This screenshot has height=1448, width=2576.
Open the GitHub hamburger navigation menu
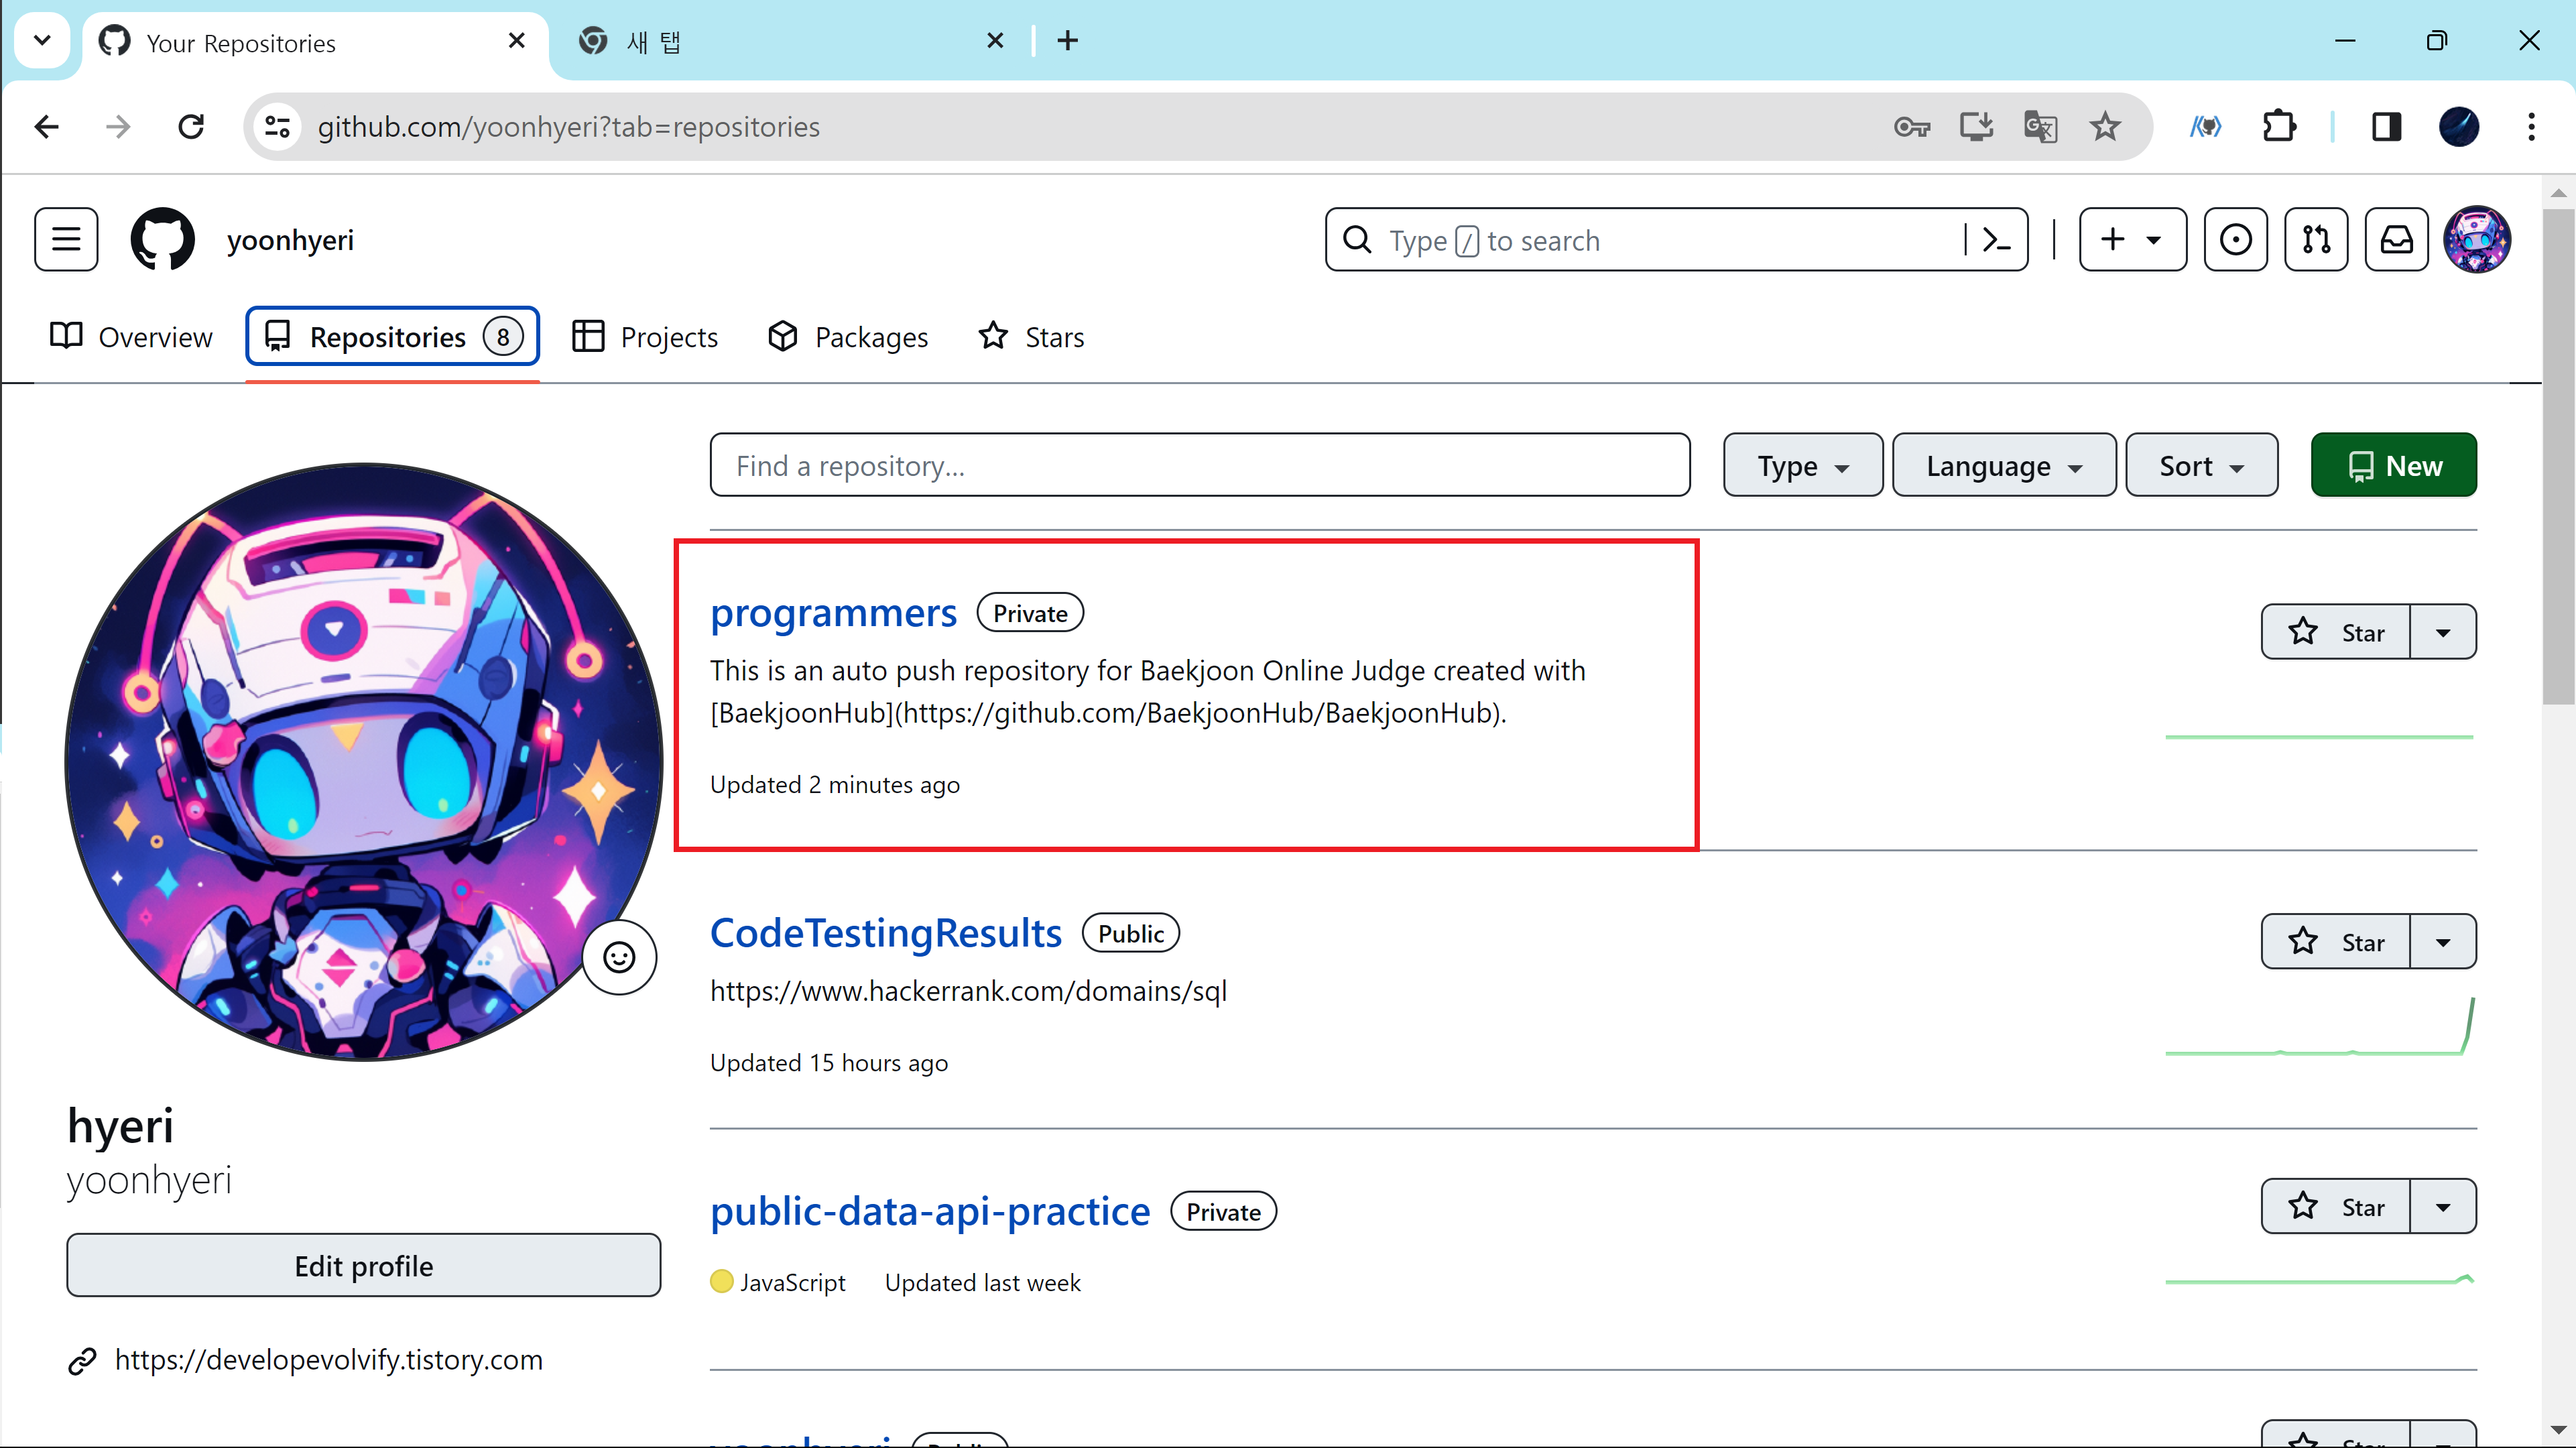[66, 239]
